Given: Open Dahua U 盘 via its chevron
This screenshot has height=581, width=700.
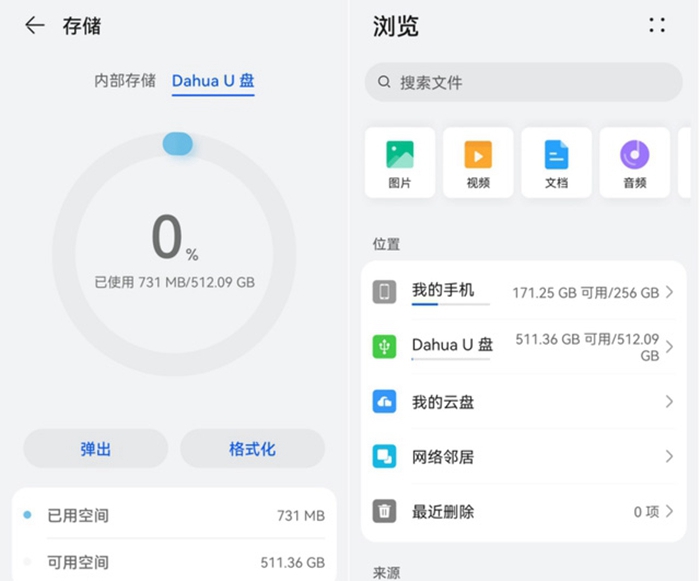Looking at the screenshot, I should (x=669, y=347).
